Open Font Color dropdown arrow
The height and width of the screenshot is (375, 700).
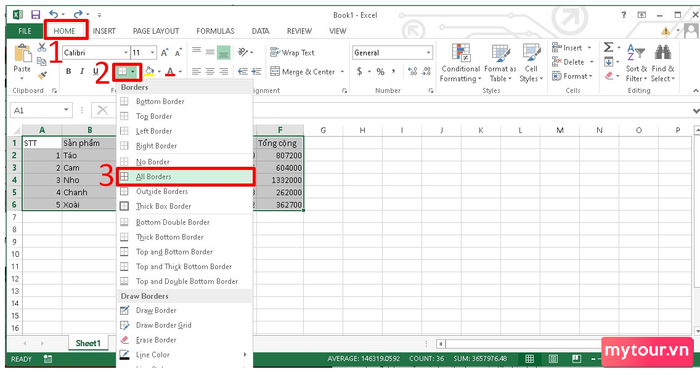[x=180, y=71]
